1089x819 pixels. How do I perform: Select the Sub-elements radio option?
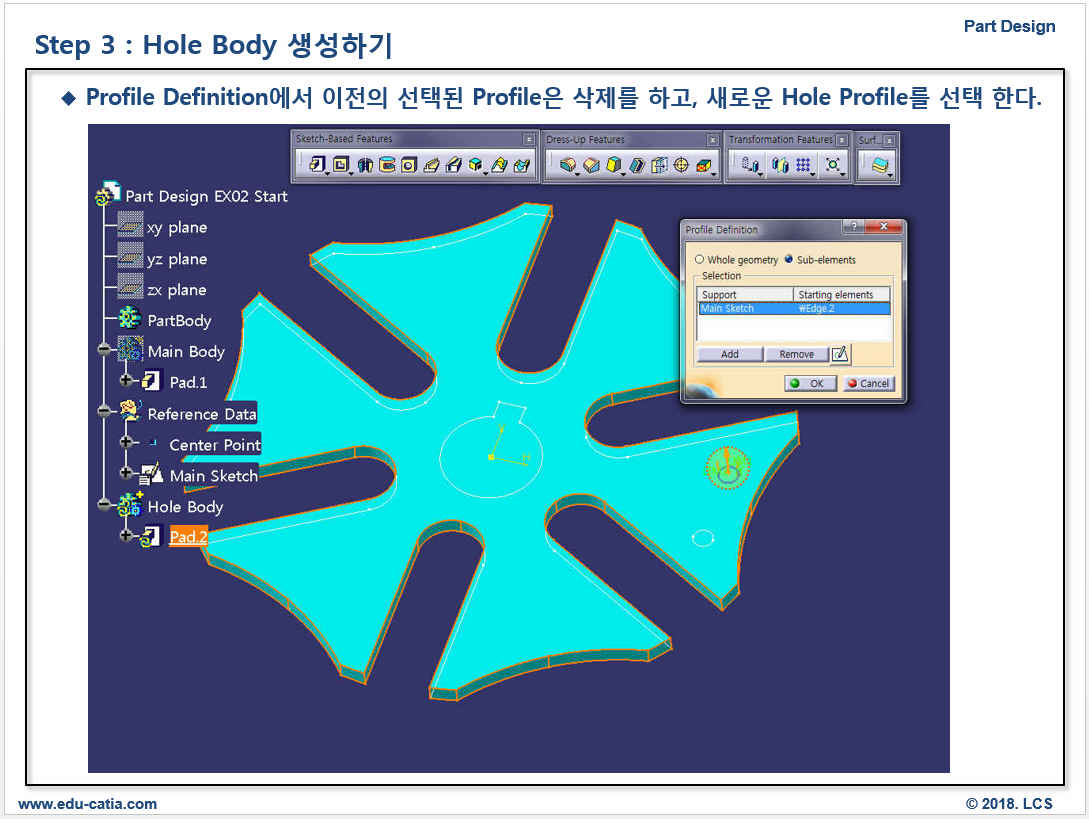(x=789, y=260)
